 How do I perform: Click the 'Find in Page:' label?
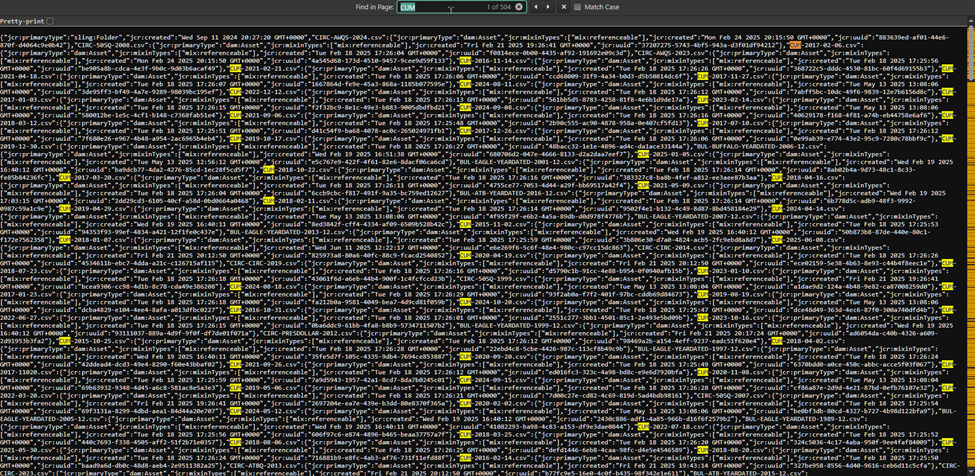coord(375,7)
